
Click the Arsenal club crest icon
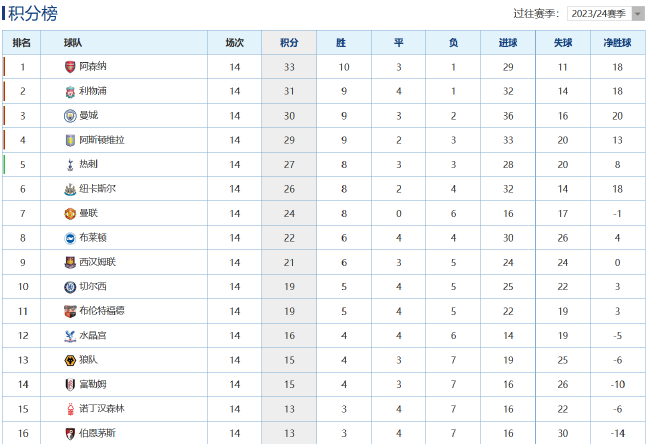tap(70, 67)
